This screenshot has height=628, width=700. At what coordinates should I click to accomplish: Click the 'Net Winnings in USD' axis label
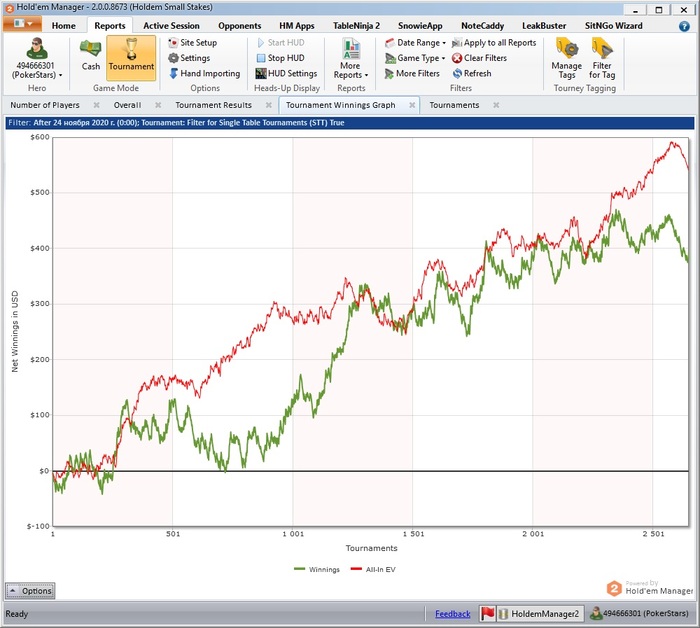point(15,331)
